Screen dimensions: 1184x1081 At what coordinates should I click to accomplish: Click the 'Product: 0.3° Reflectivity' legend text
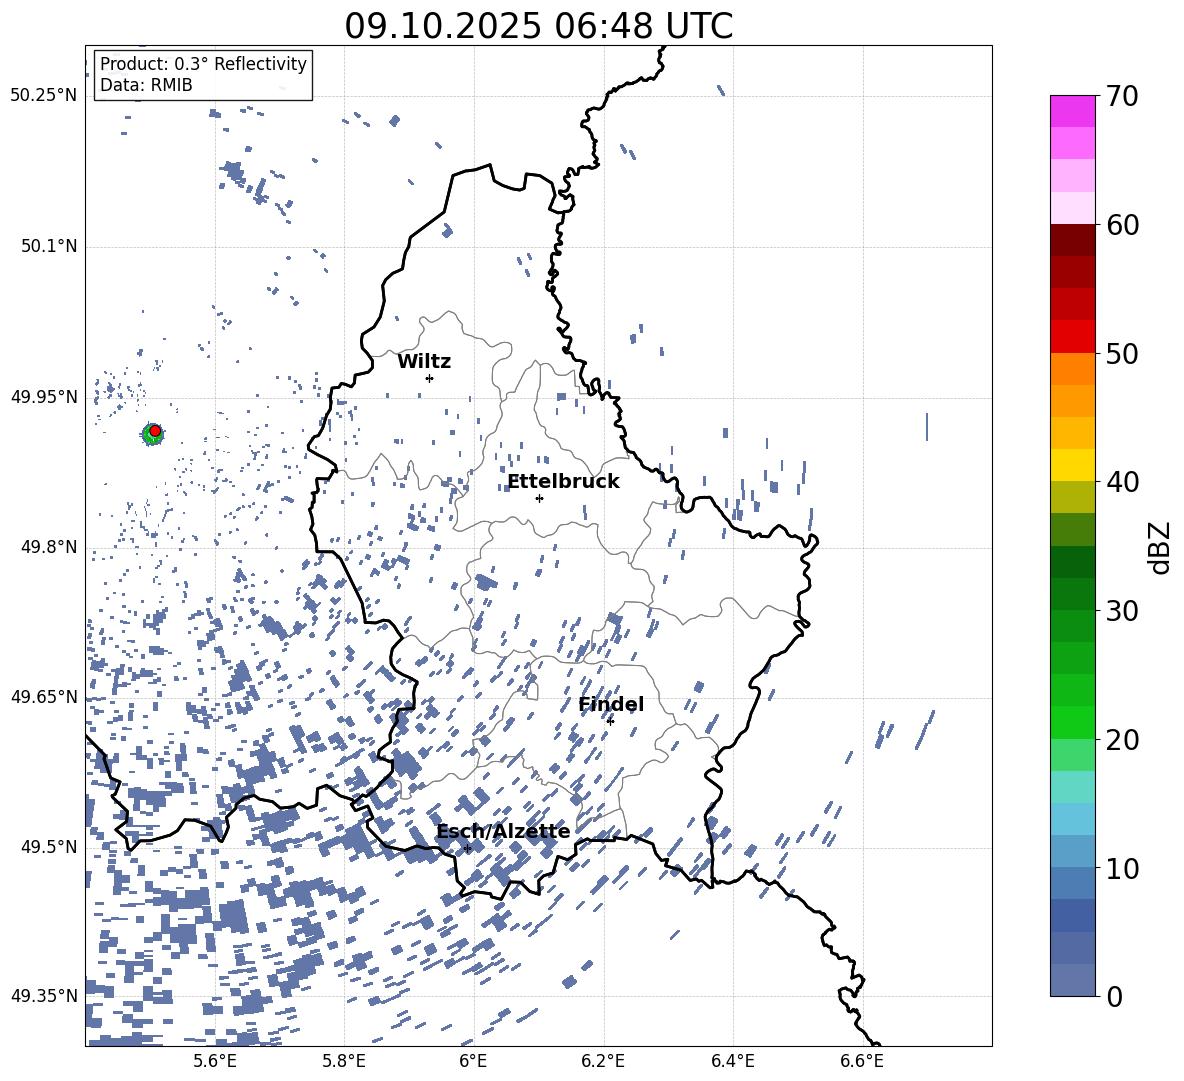tap(203, 64)
